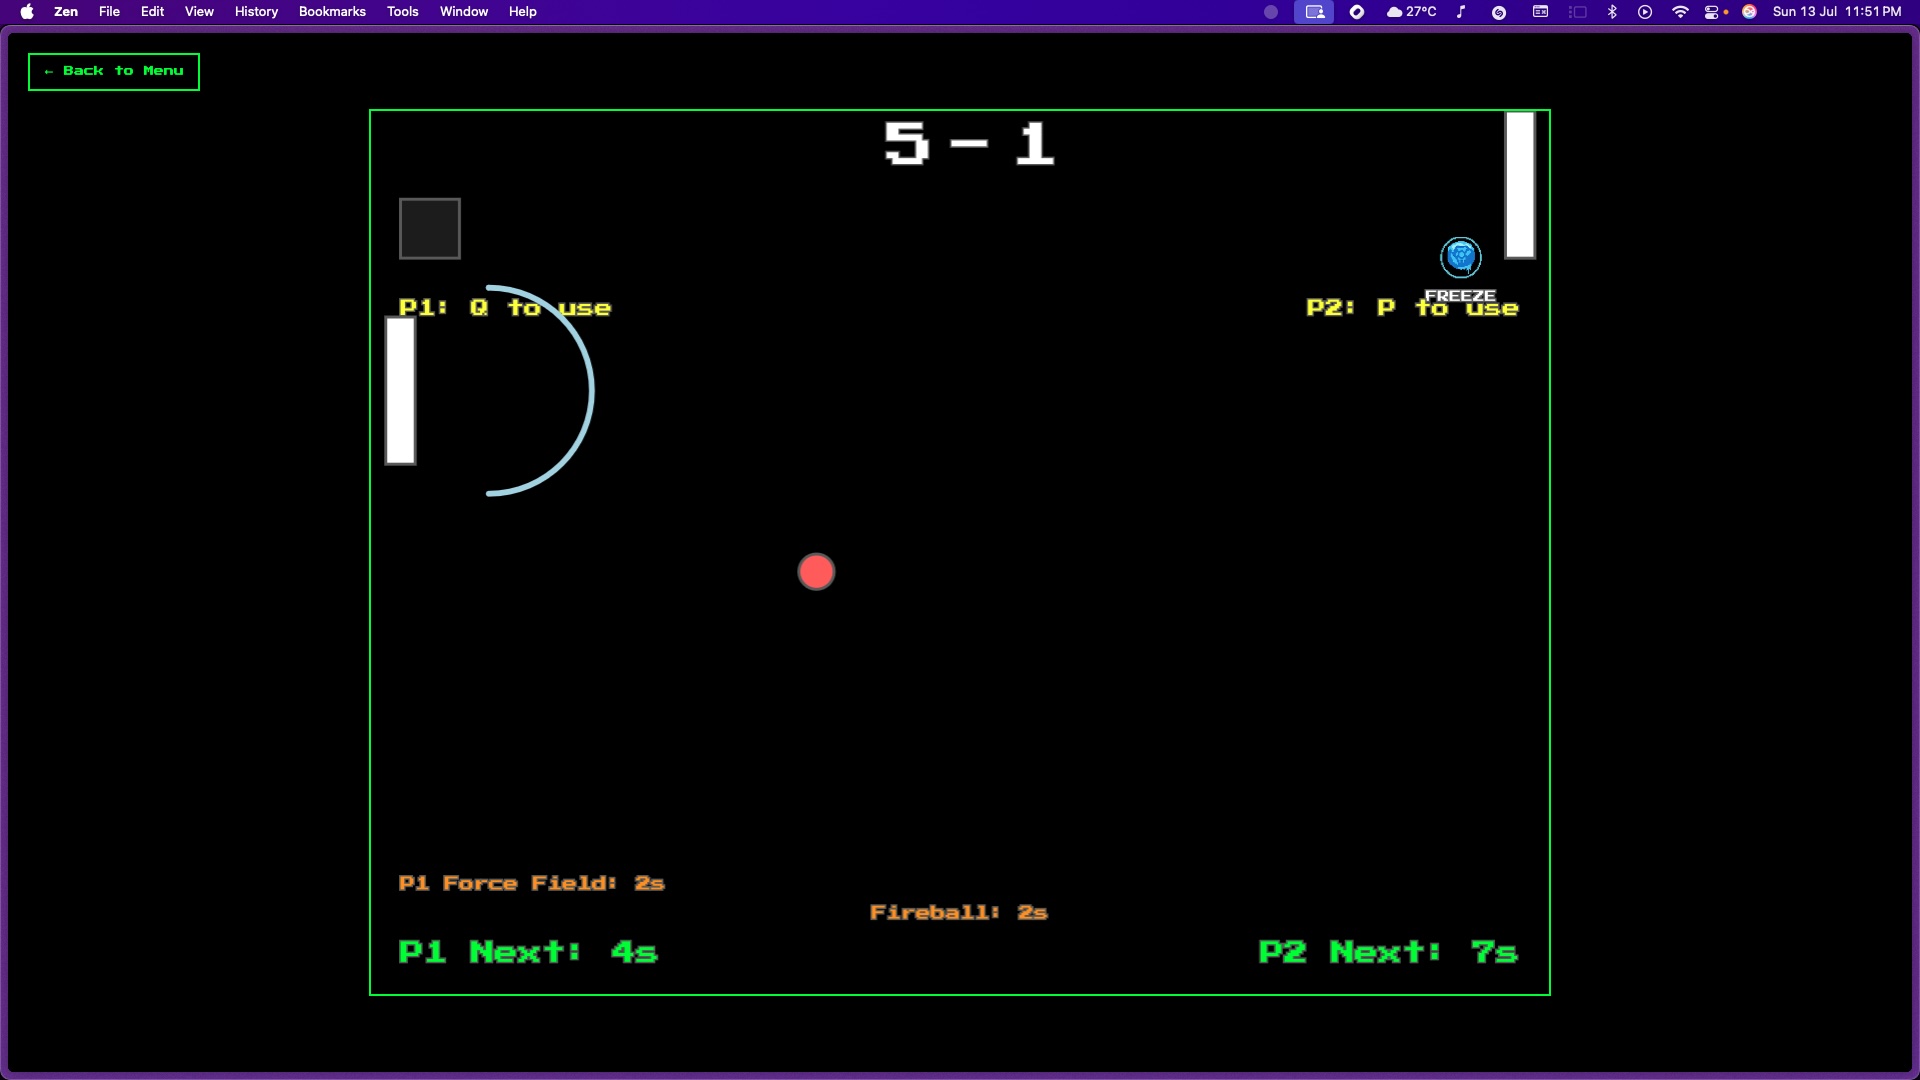Screen dimensions: 1920x1080
Task: Open the Apple menu
Action: pos(27,12)
